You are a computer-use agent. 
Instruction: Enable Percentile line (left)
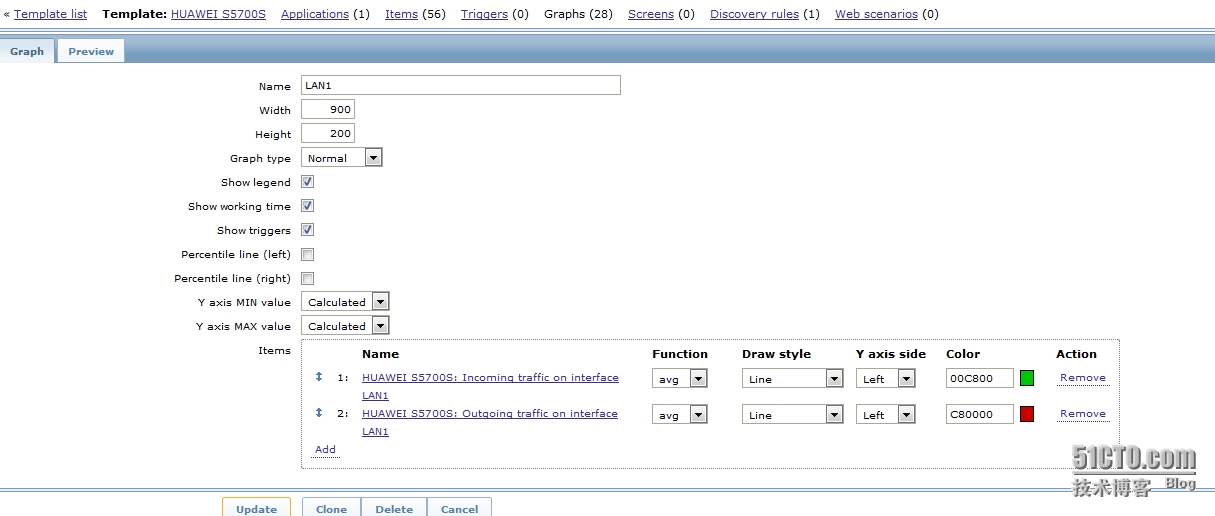coord(308,254)
